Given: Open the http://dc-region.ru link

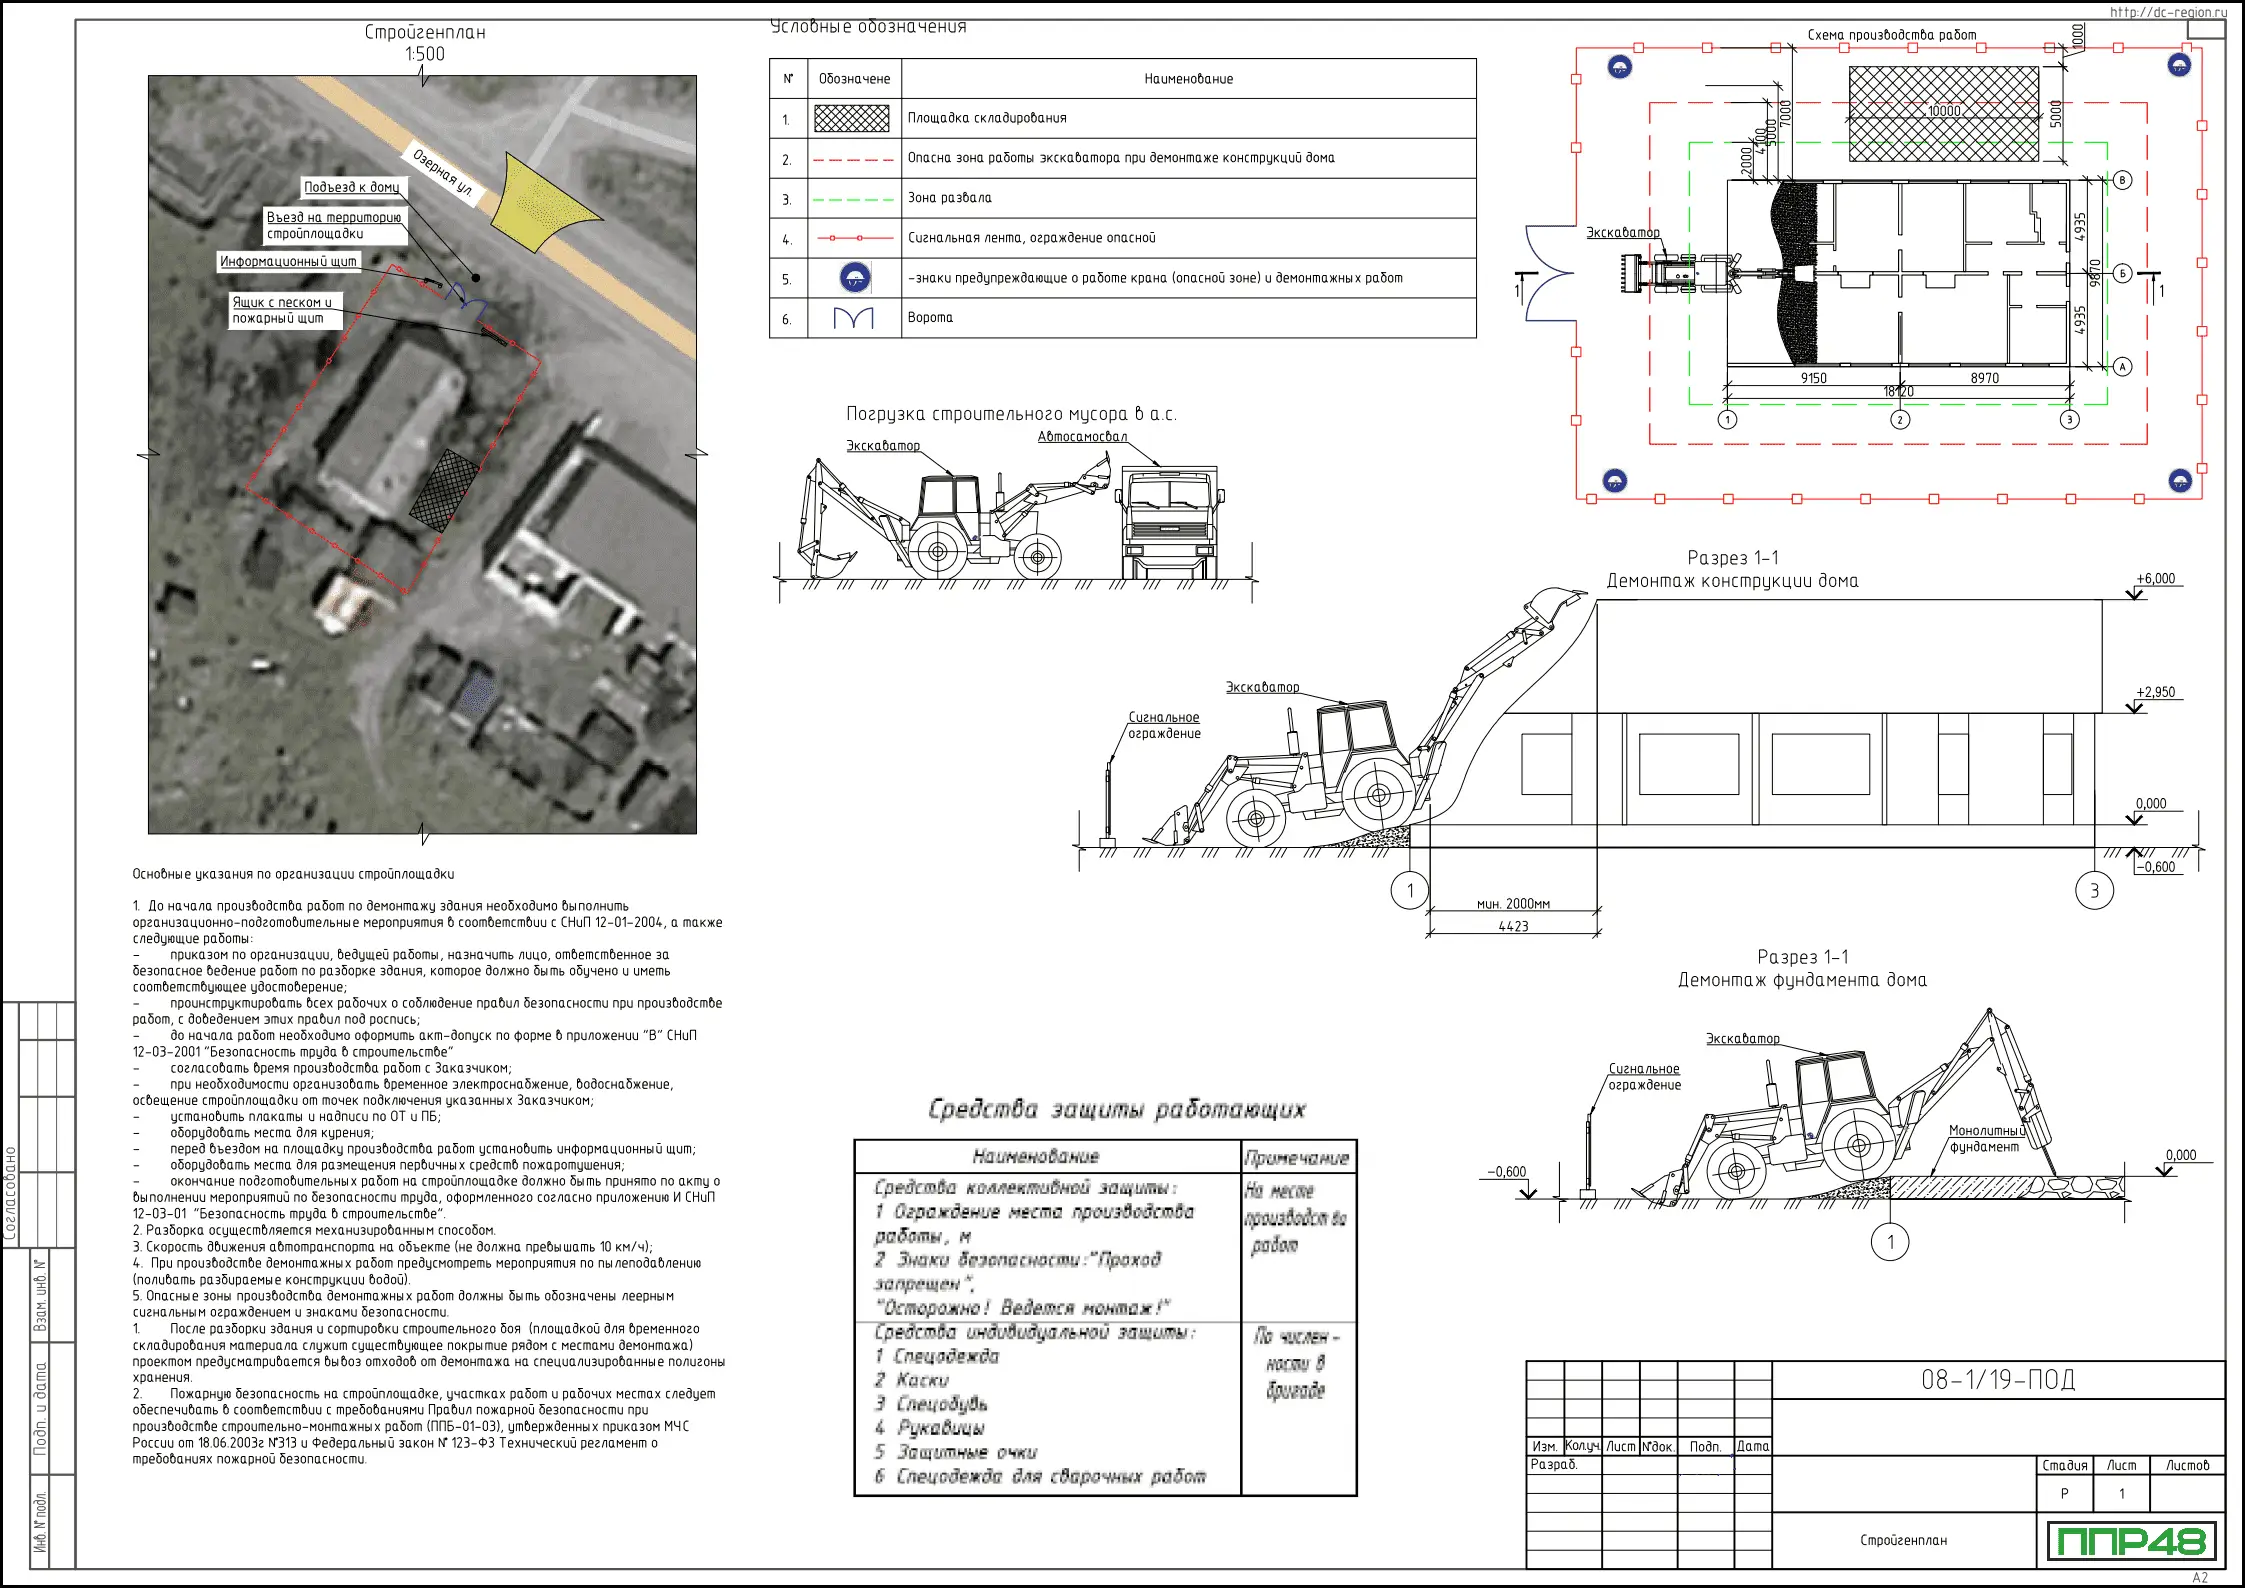Looking at the screenshot, I should click(x=2168, y=12).
